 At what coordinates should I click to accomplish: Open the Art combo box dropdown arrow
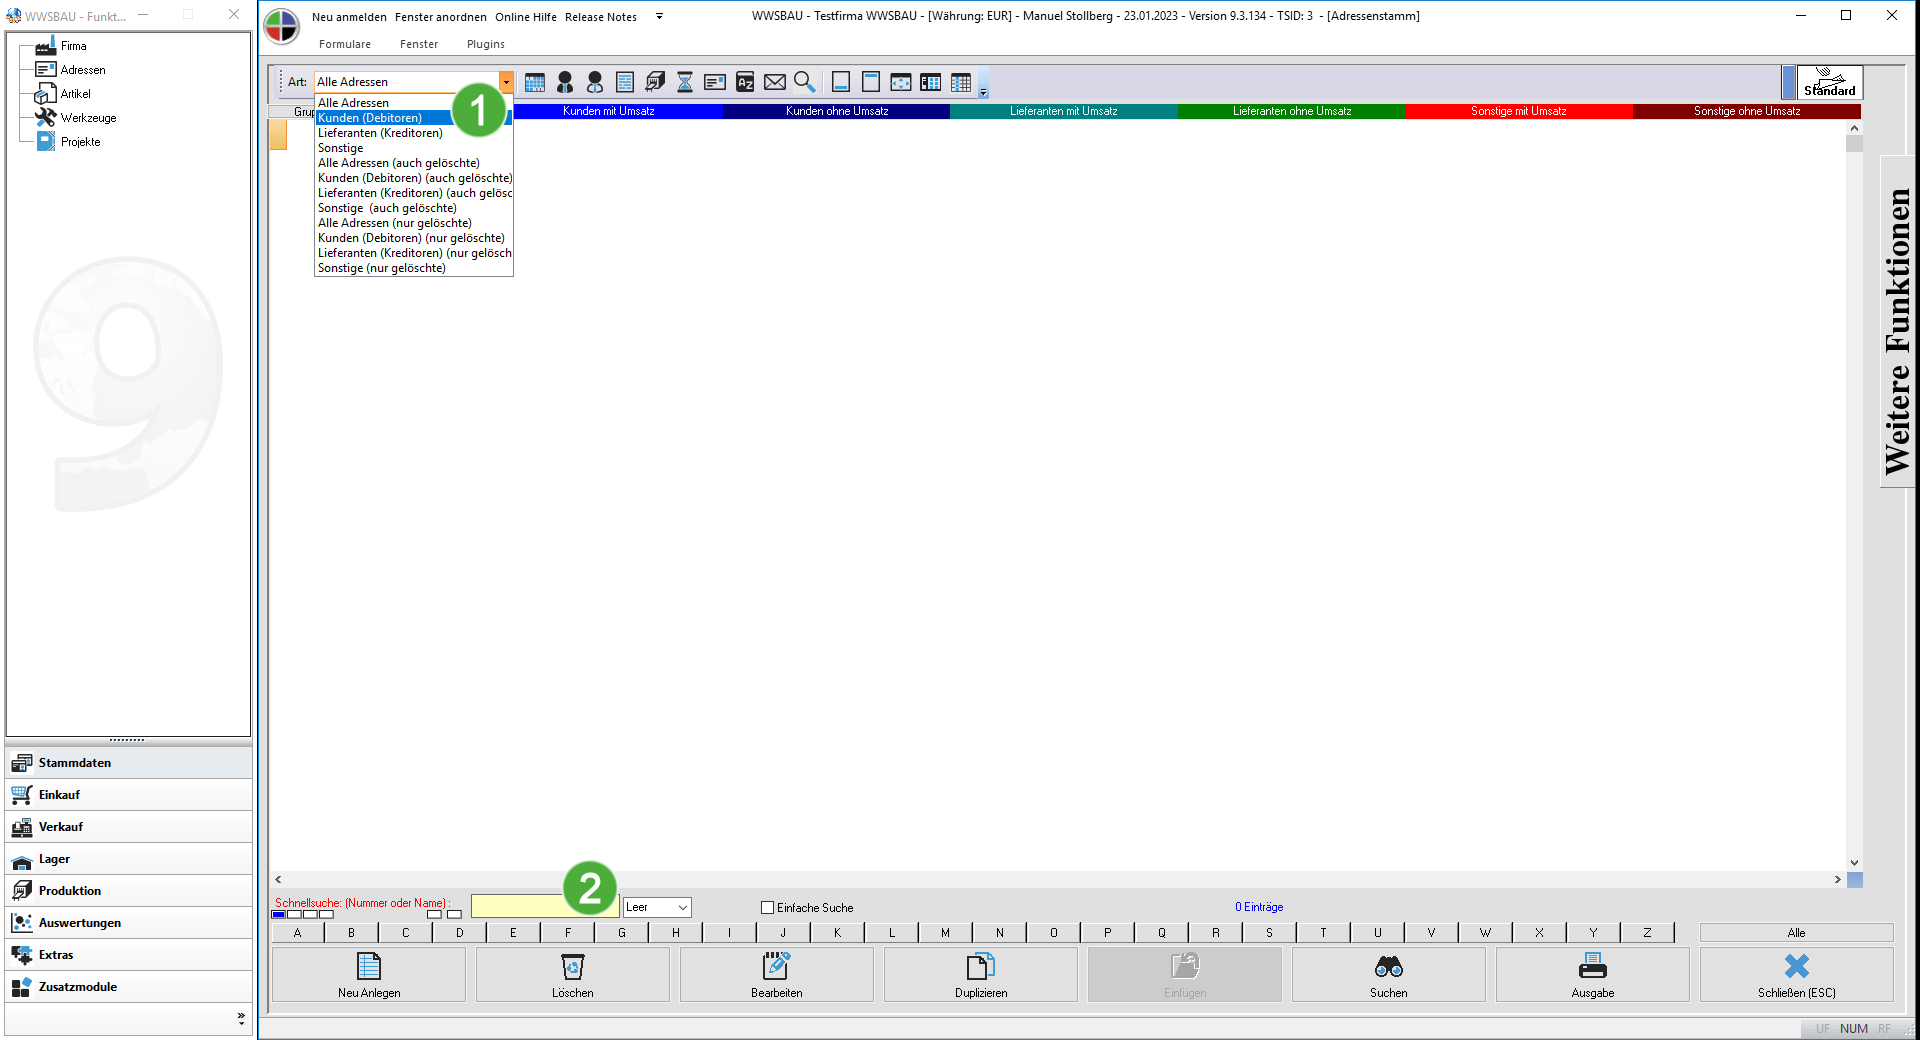click(x=507, y=82)
